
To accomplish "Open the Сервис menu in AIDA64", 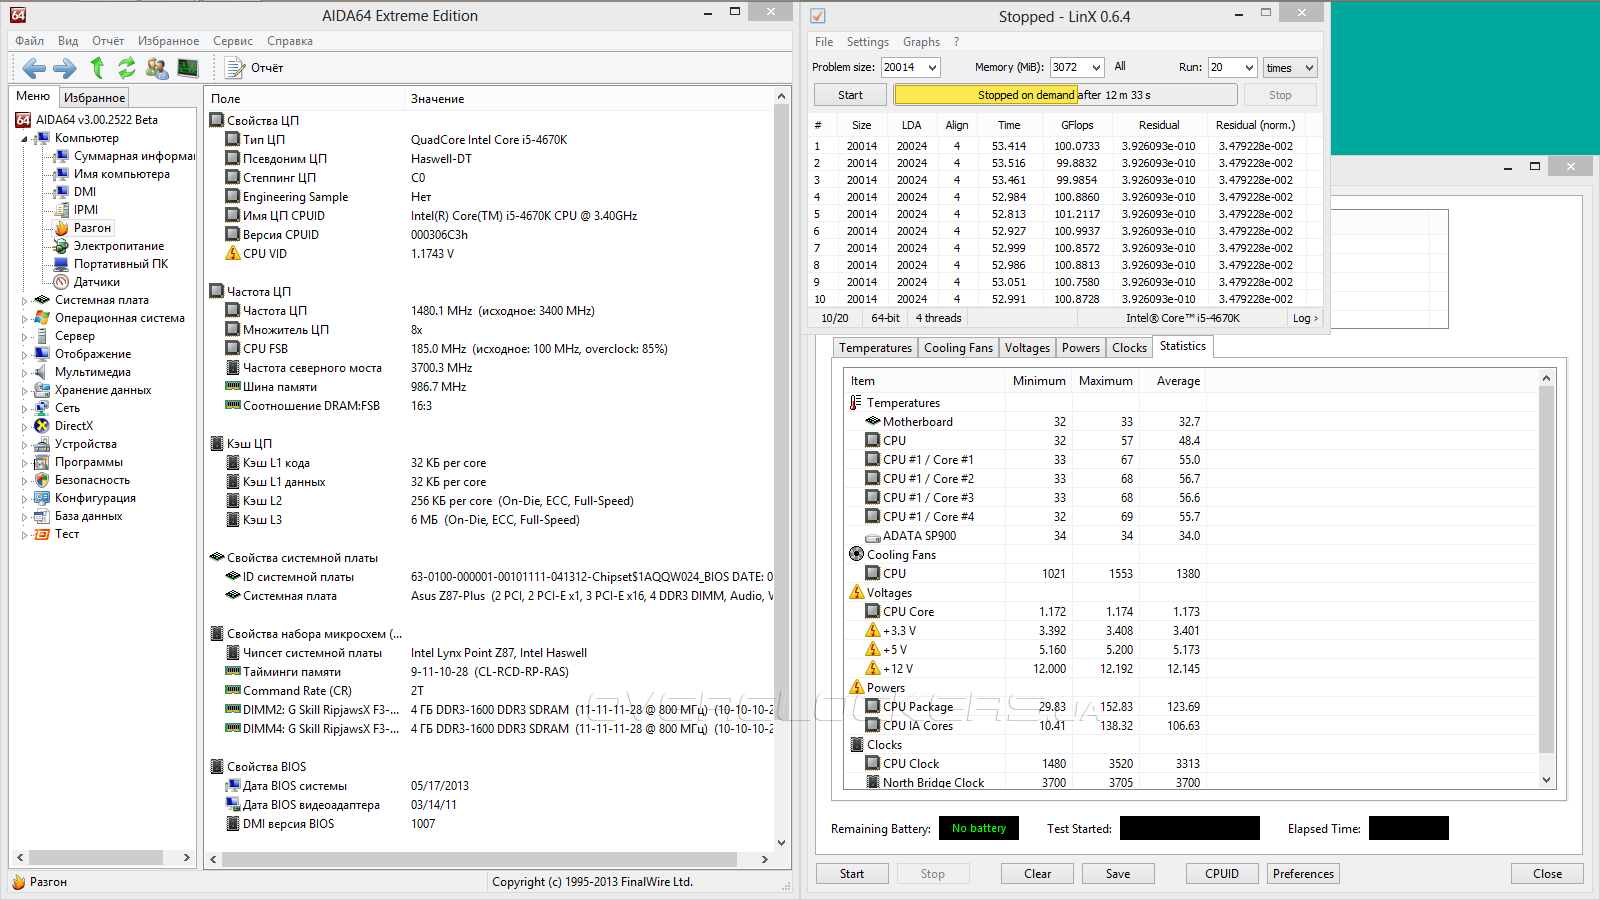I will 232,41.
